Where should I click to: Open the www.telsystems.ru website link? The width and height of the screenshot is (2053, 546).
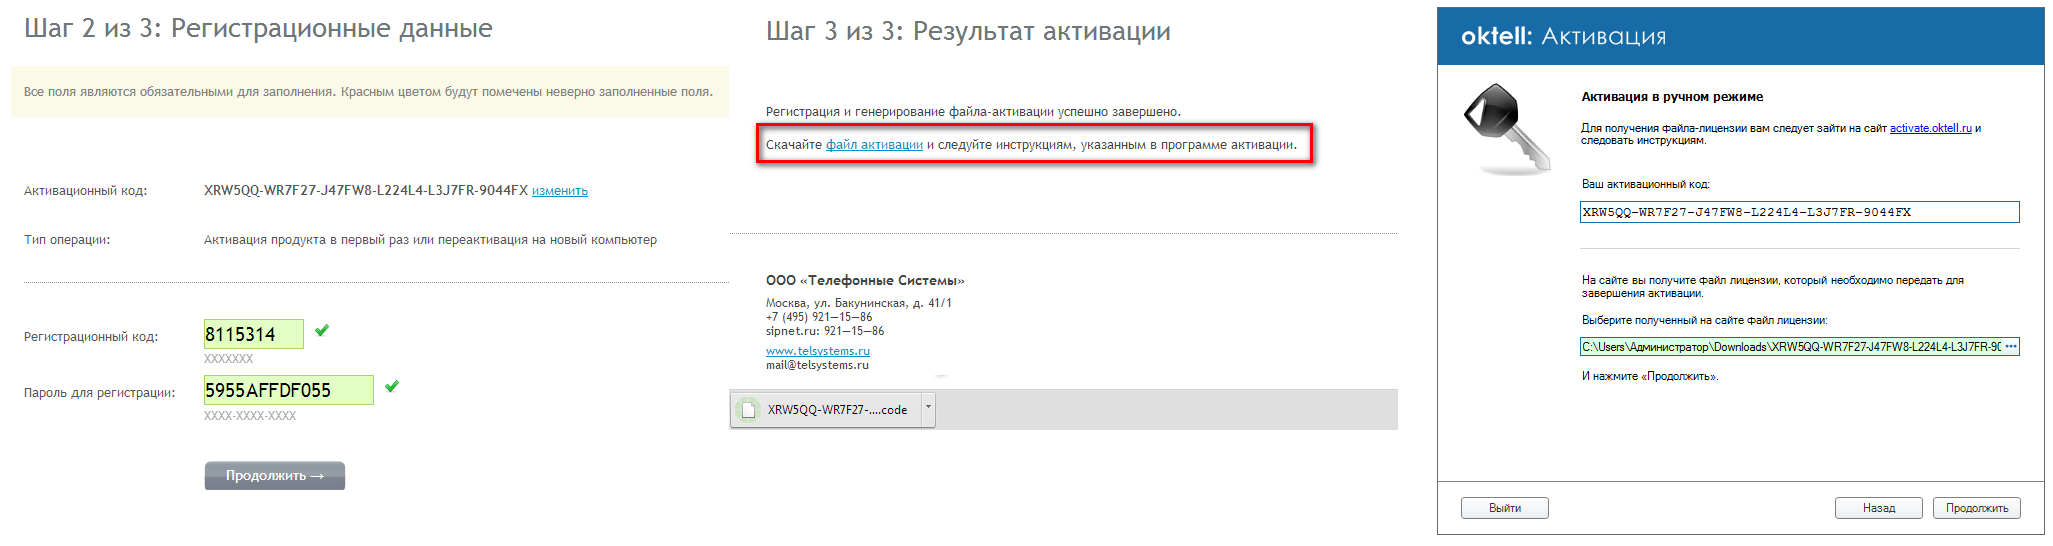(x=817, y=351)
